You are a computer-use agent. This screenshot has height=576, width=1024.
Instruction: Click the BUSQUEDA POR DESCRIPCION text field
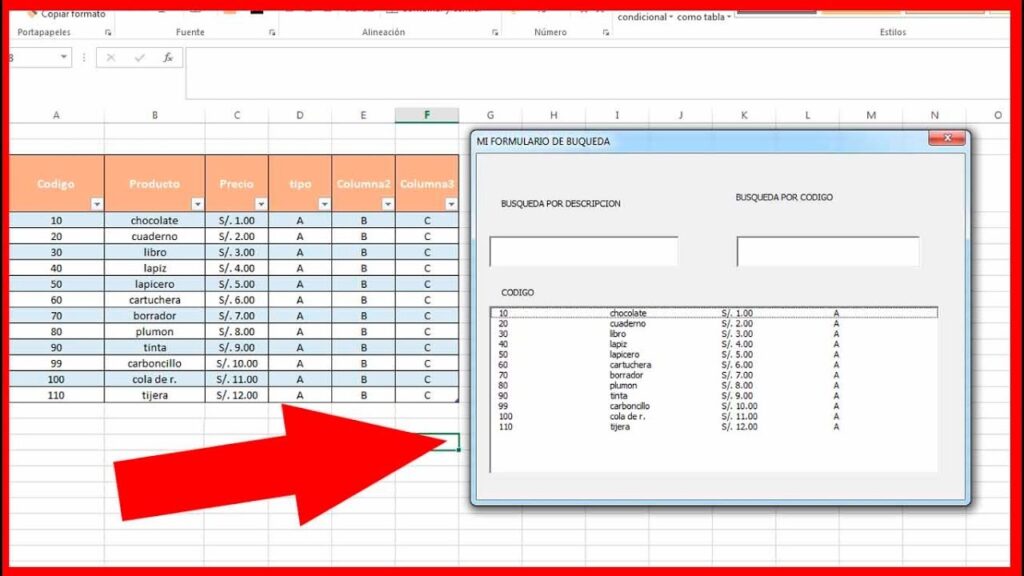(585, 251)
